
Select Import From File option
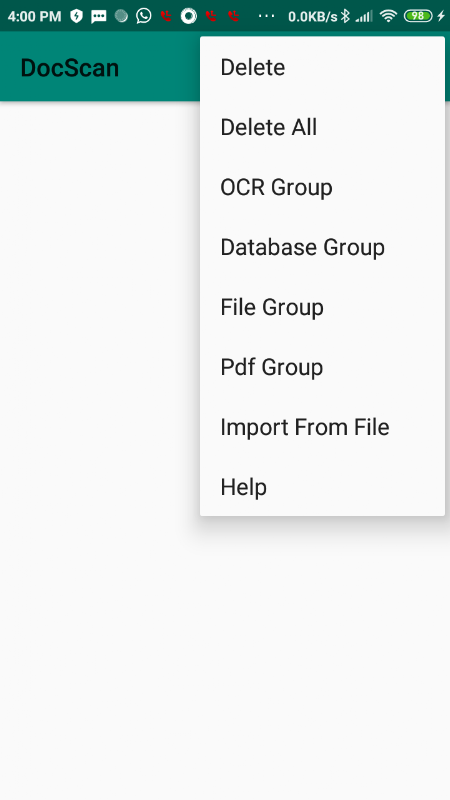point(322,427)
